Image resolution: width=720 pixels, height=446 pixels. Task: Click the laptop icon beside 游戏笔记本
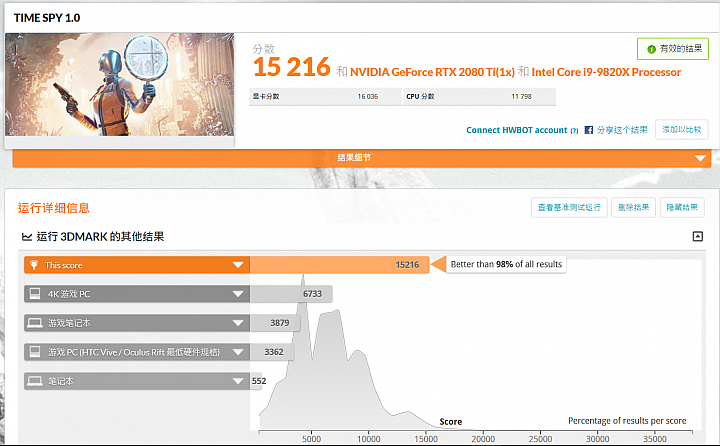pyautogui.click(x=35, y=323)
